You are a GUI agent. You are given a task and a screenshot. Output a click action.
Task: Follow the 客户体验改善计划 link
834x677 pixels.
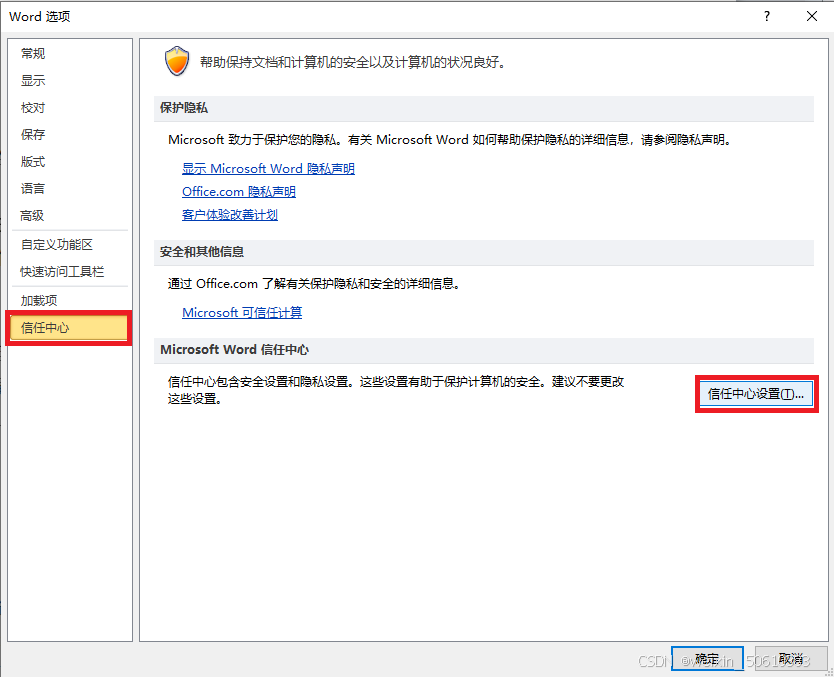tap(230, 215)
